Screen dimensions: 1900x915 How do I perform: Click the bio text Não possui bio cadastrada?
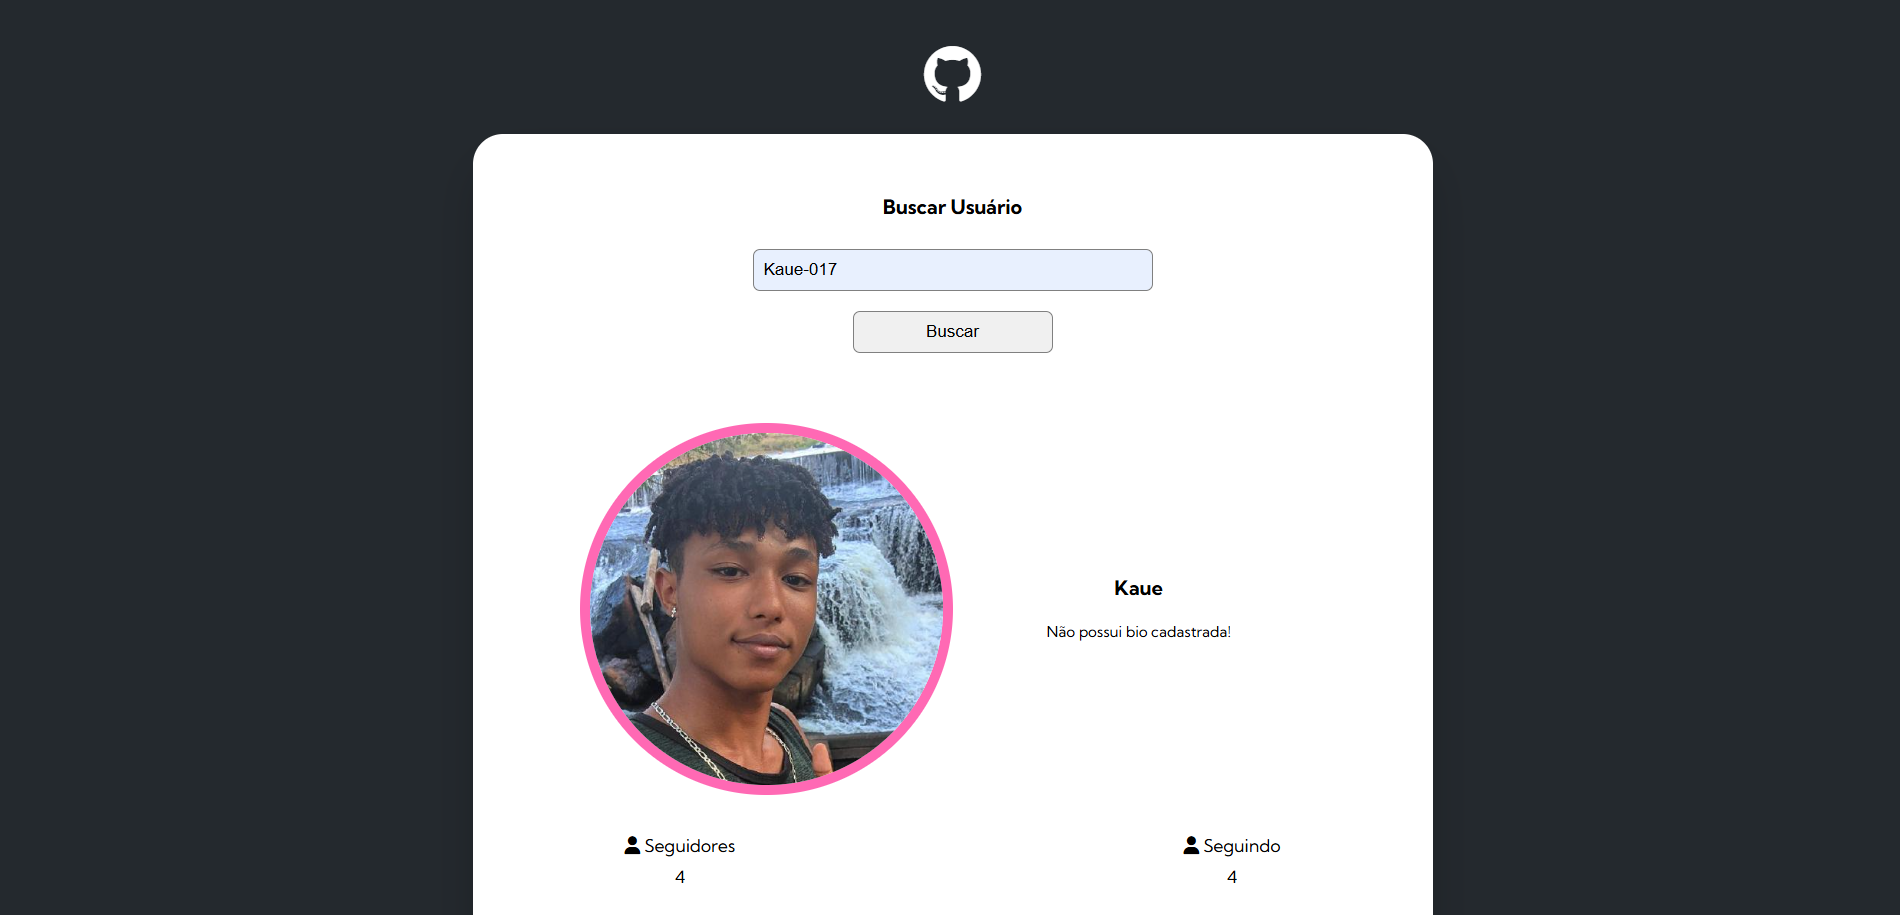coord(1138,632)
